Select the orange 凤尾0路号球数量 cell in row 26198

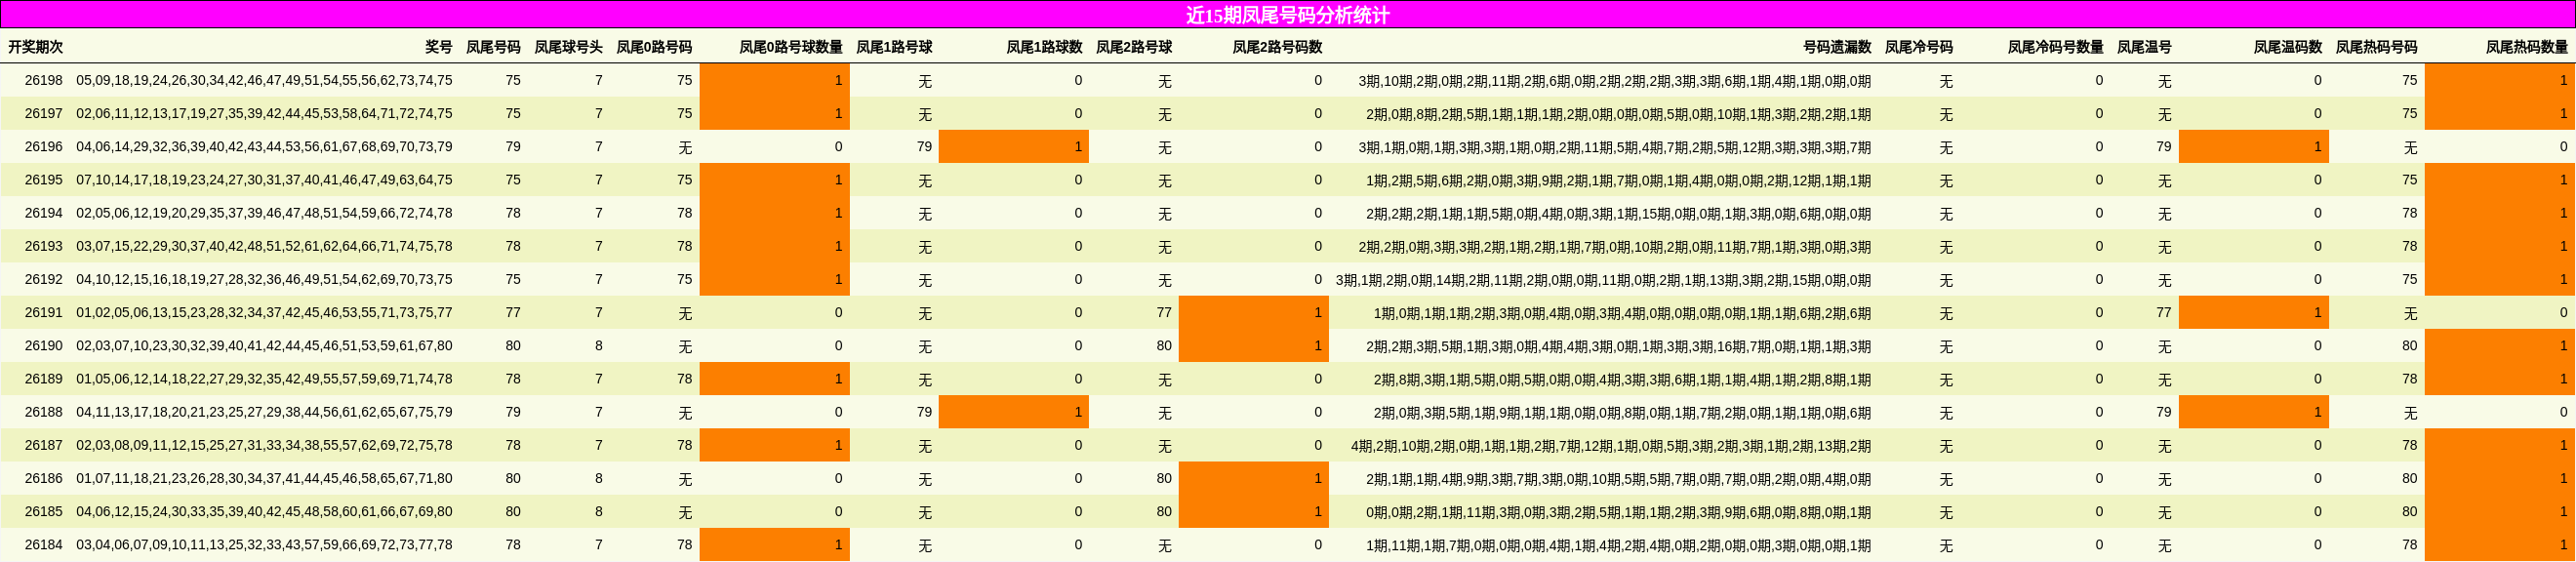[775, 80]
